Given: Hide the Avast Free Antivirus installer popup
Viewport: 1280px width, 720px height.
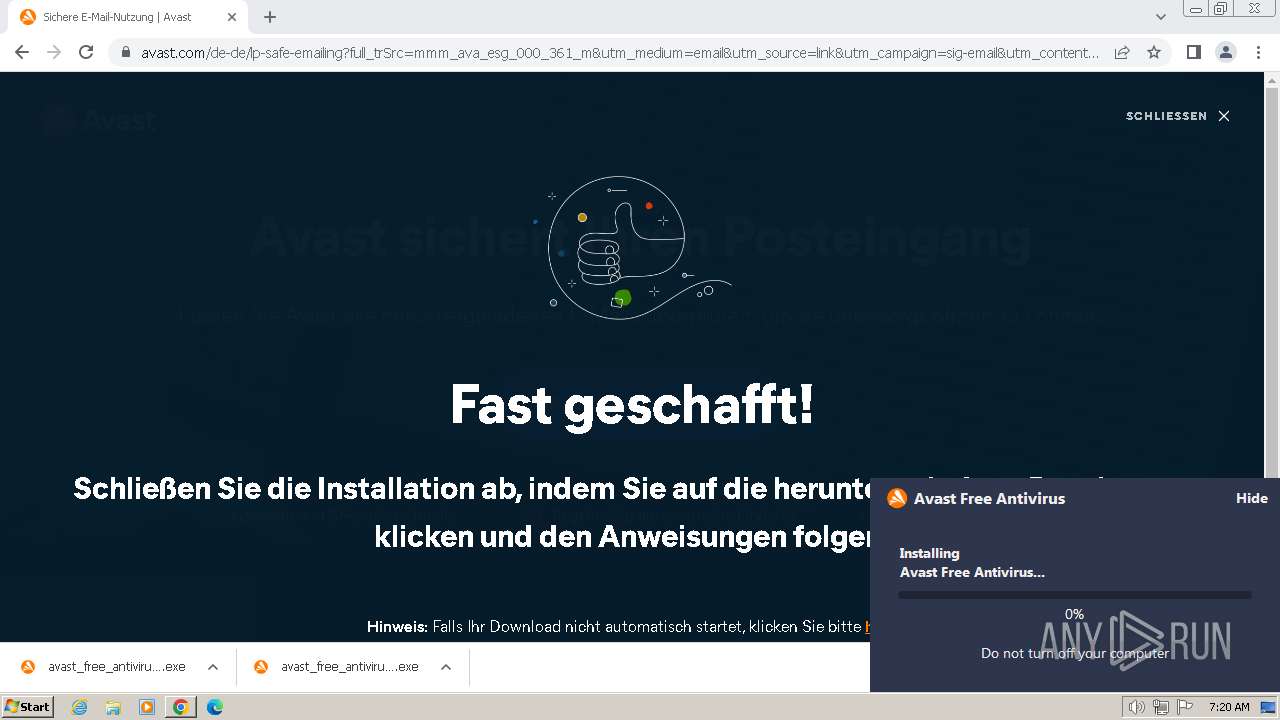Looking at the screenshot, I should coord(1251,498).
